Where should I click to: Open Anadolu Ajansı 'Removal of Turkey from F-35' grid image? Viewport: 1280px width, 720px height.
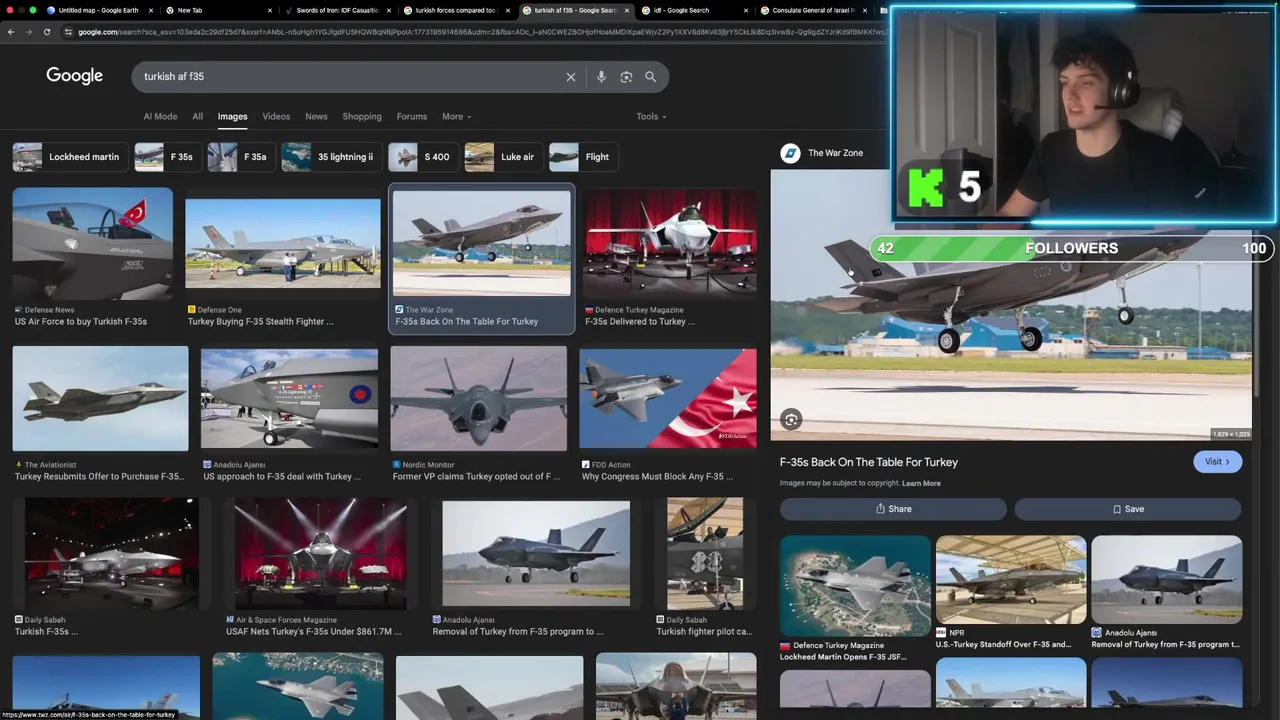(x=536, y=553)
